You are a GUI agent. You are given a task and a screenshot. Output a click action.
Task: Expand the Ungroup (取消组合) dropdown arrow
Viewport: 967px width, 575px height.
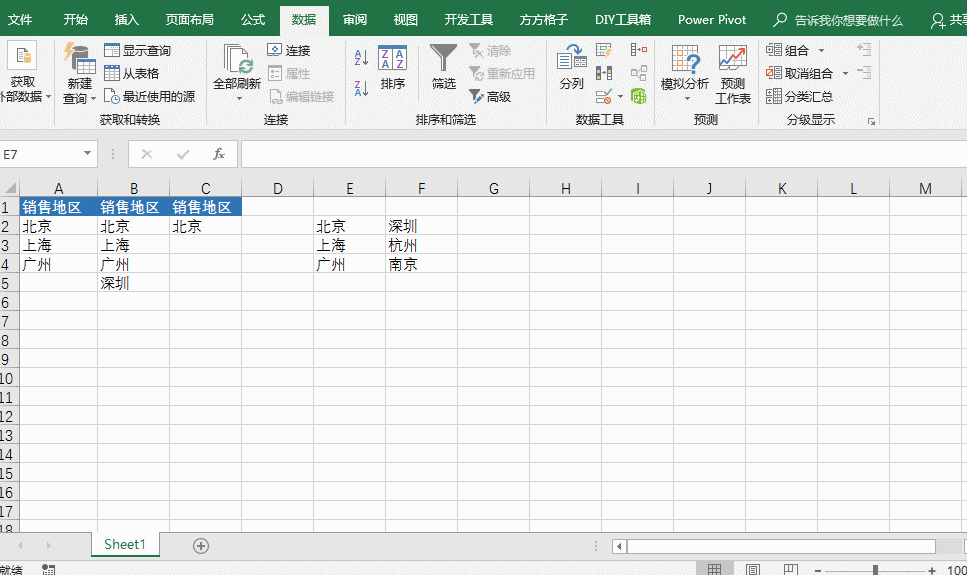[x=846, y=73]
